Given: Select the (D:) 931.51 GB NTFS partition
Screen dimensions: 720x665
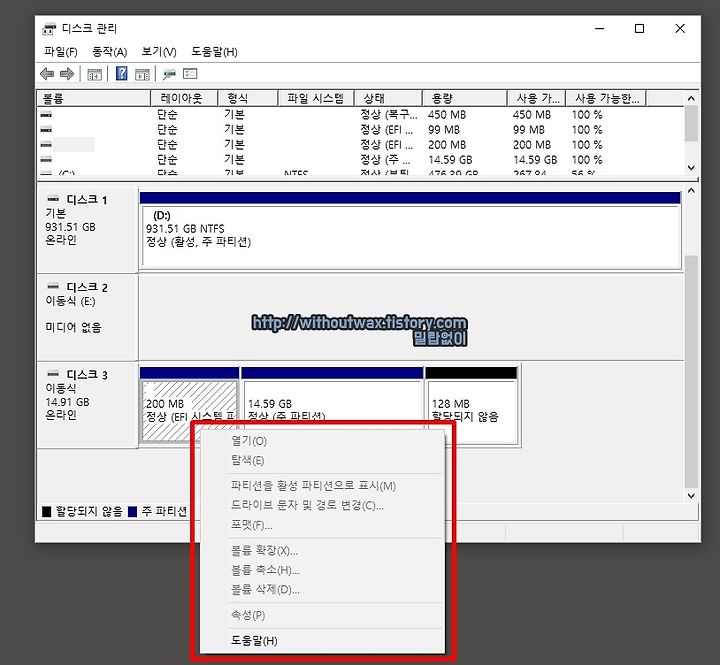Looking at the screenshot, I should (411, 231).
